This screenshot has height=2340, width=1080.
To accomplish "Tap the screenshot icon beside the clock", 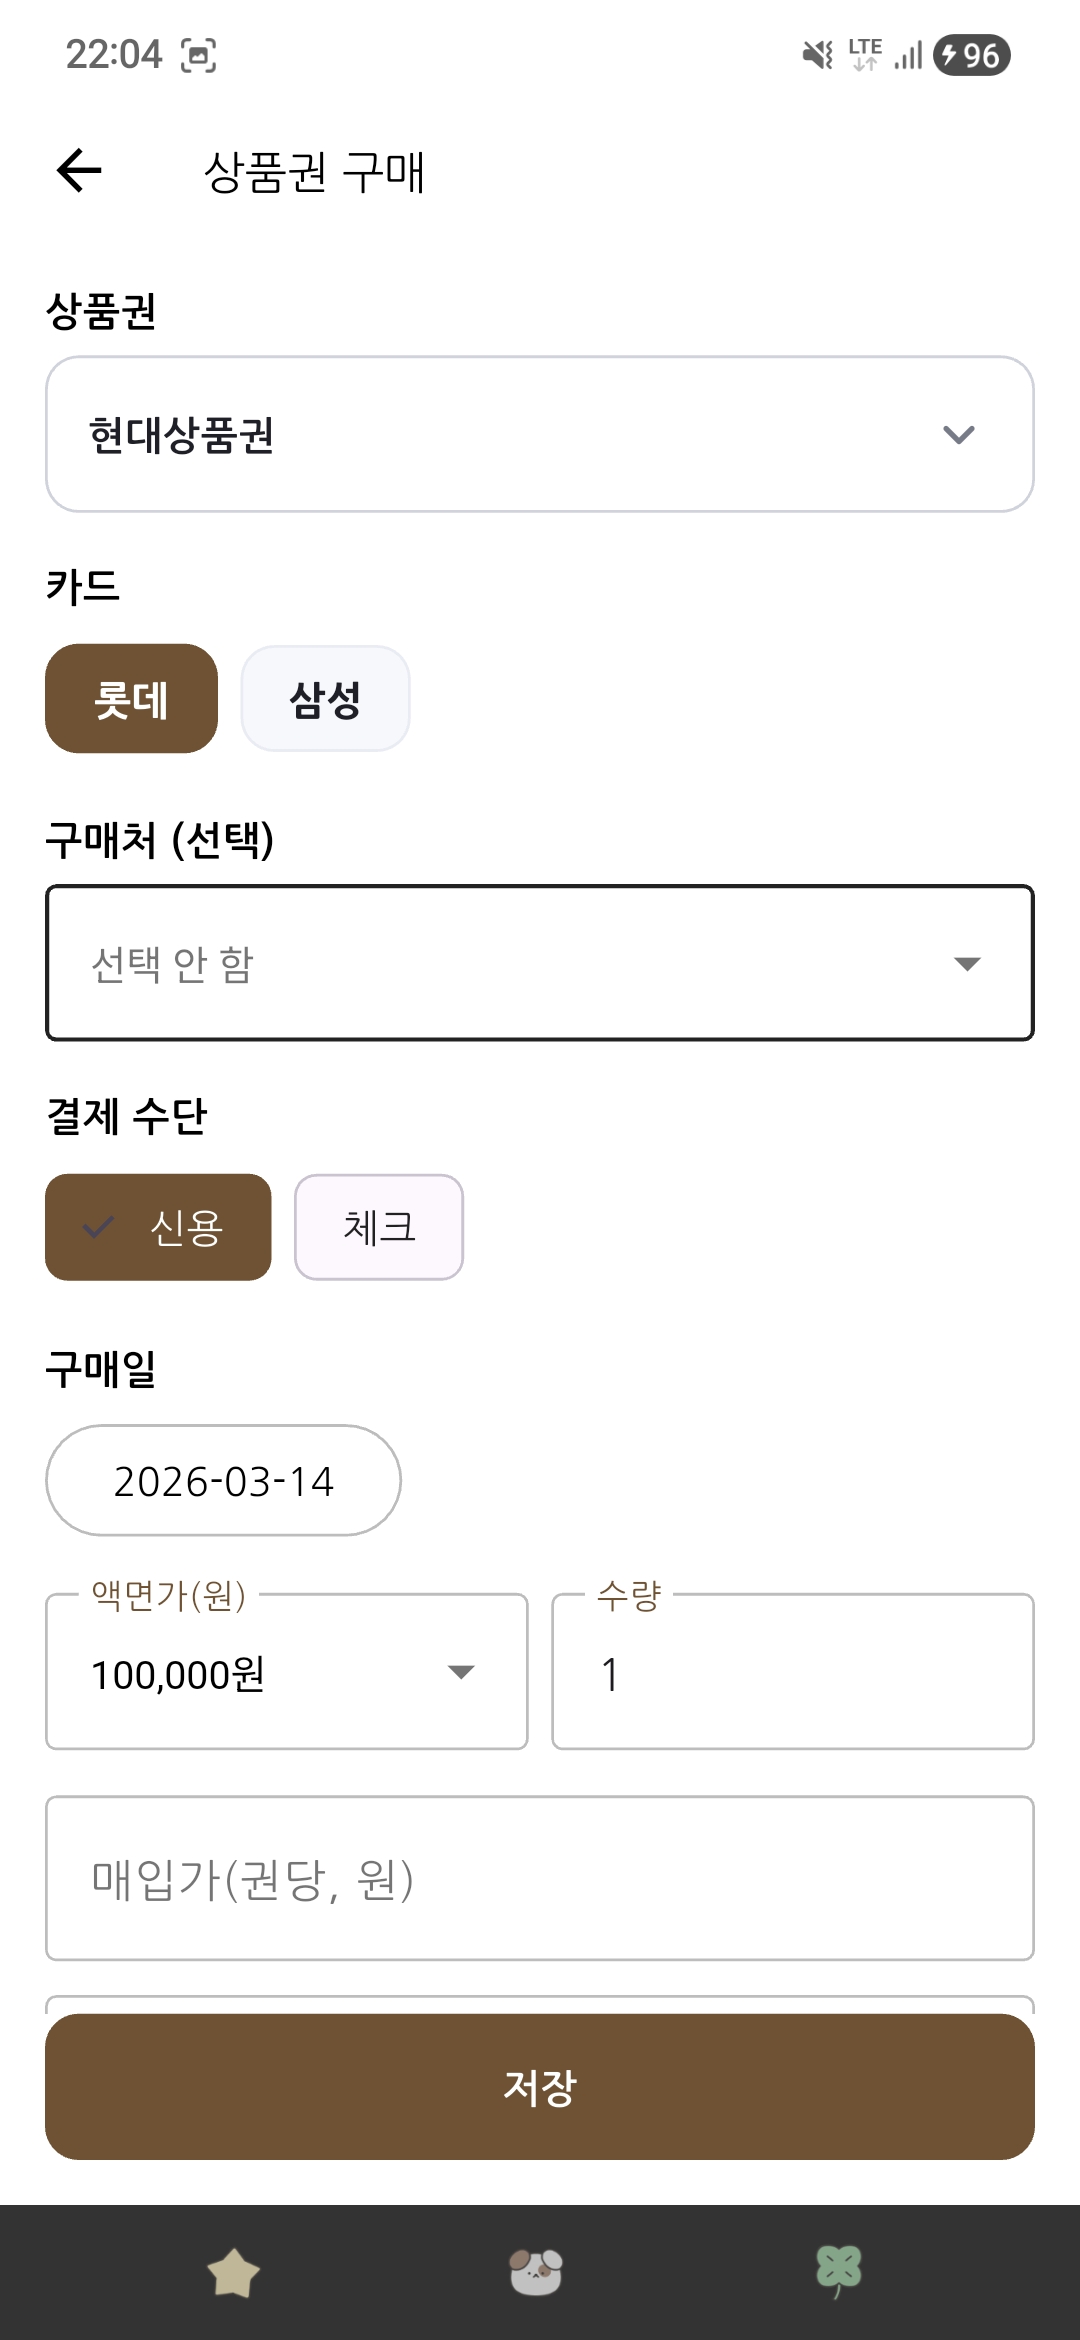I will [198, 55].
